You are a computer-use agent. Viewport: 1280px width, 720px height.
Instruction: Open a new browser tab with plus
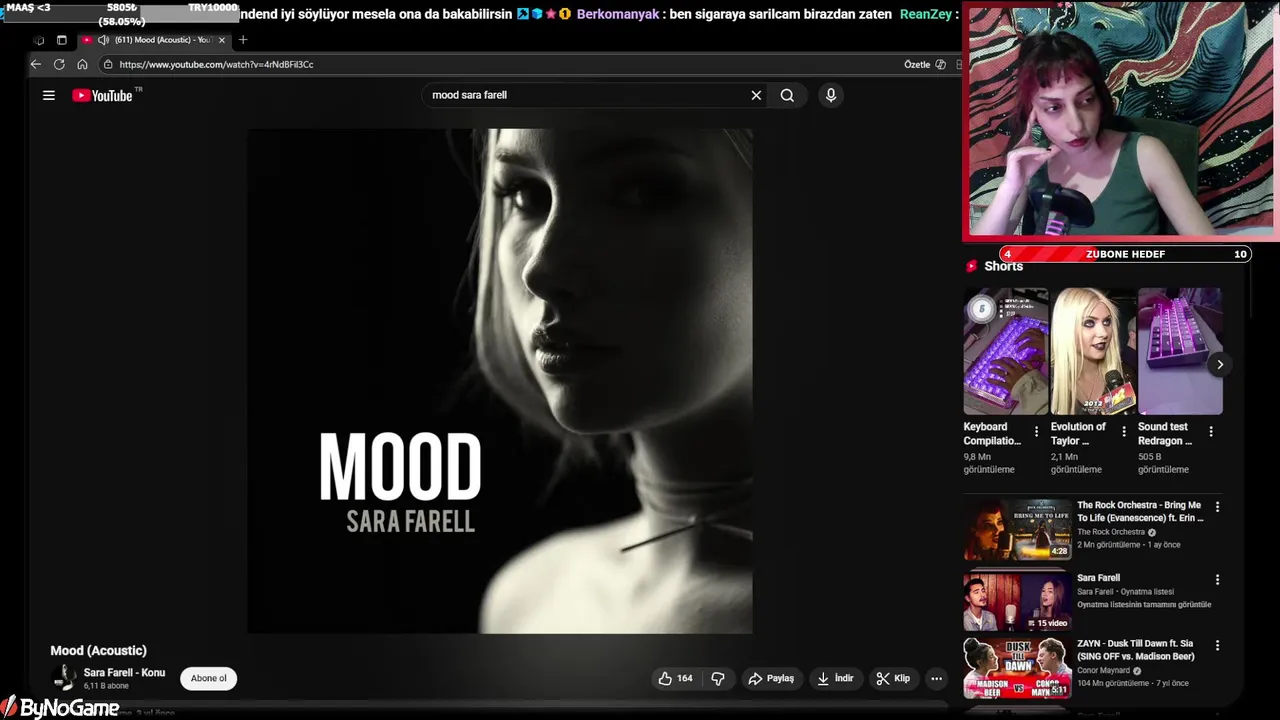click(x=243, y=40)
